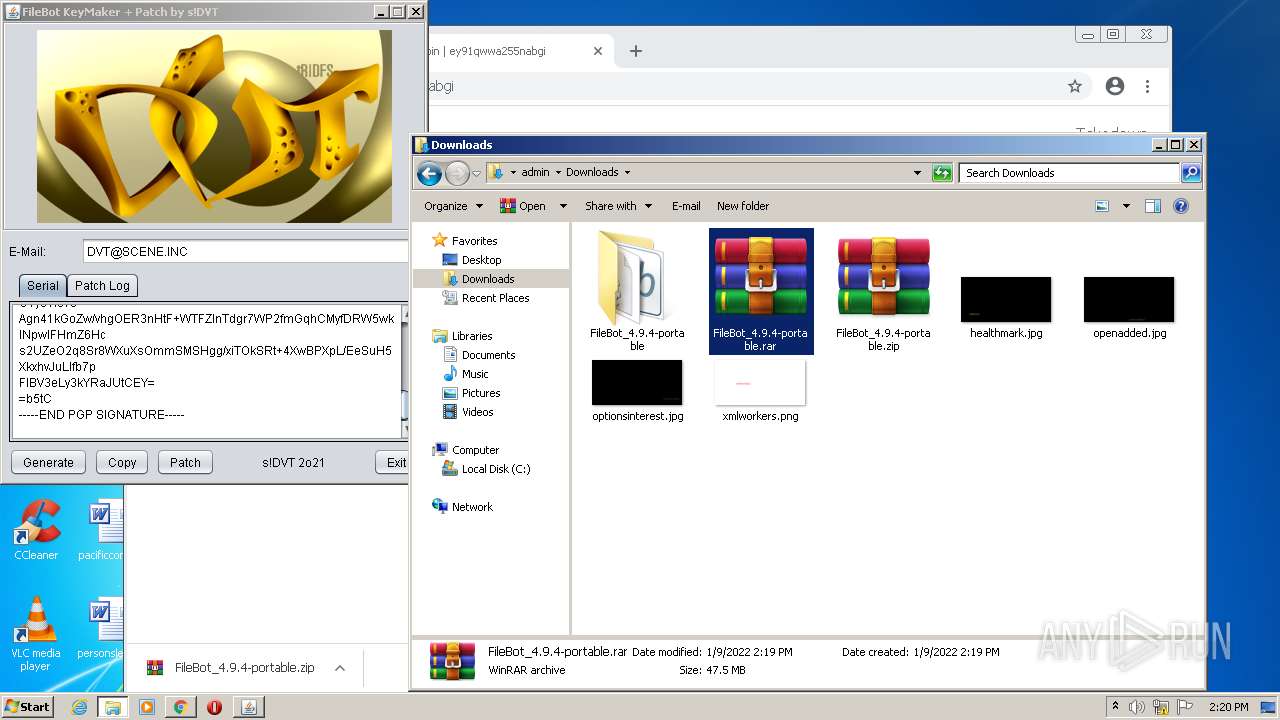Open Chrome profile avatar icon
Image resolution: width=1280 pixels, height=720 pixels.
1115,86
